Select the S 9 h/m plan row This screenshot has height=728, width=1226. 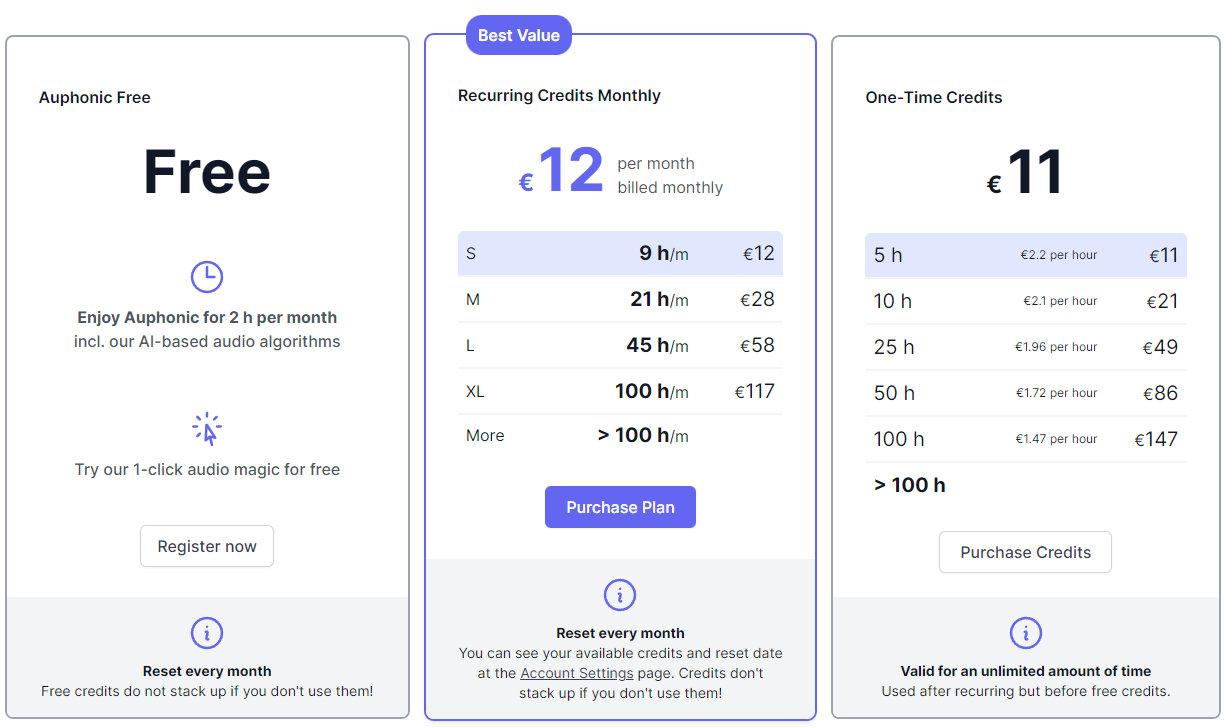(x=620, y=253)
